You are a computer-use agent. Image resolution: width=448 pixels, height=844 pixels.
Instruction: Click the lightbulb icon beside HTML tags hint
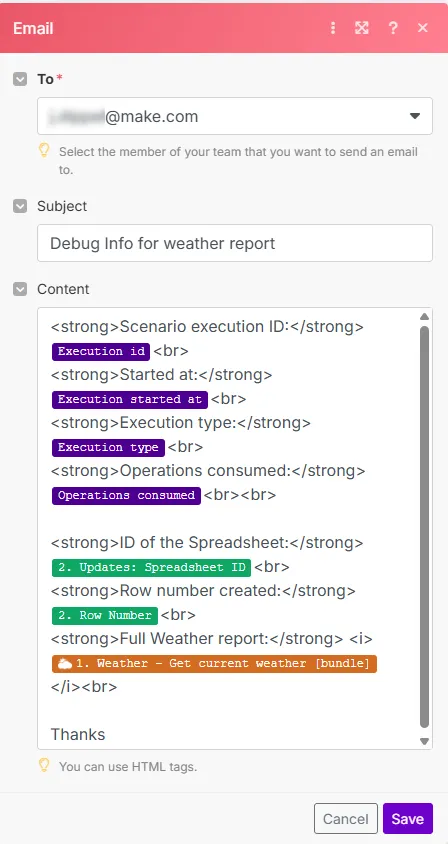tap(45, 765)
